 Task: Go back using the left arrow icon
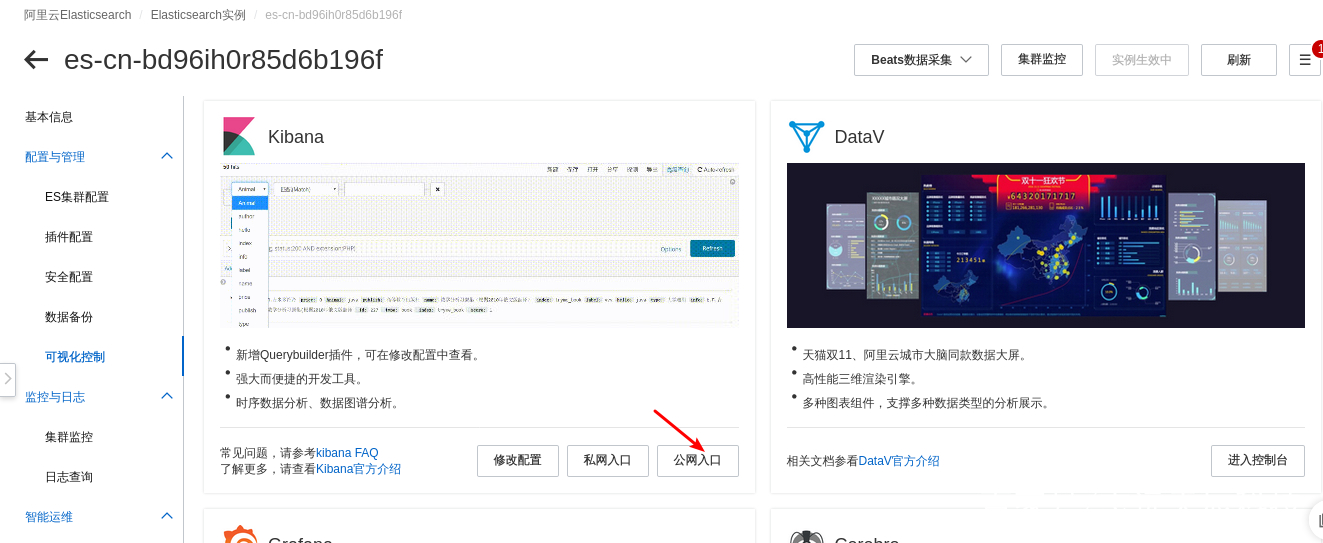[36, 59]
